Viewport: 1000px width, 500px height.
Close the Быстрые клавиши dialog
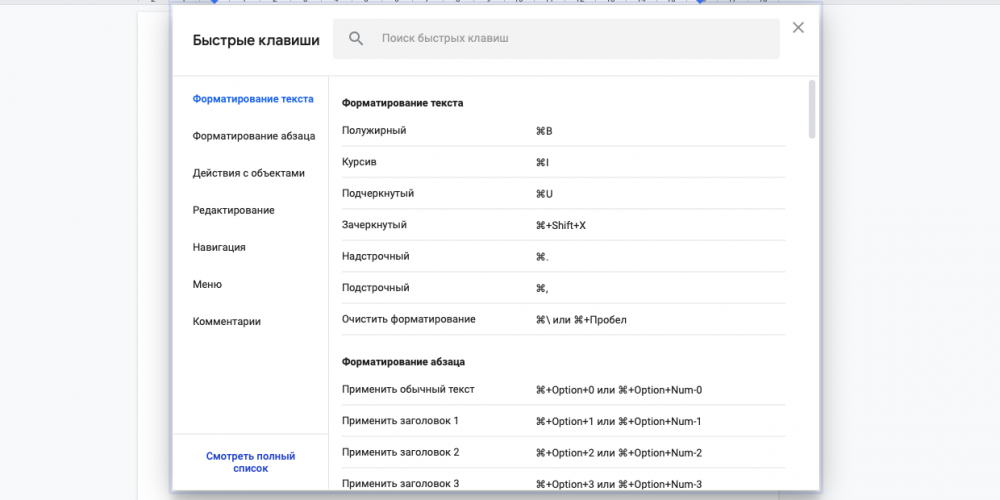pyautogui.click(x=798, y=28)
